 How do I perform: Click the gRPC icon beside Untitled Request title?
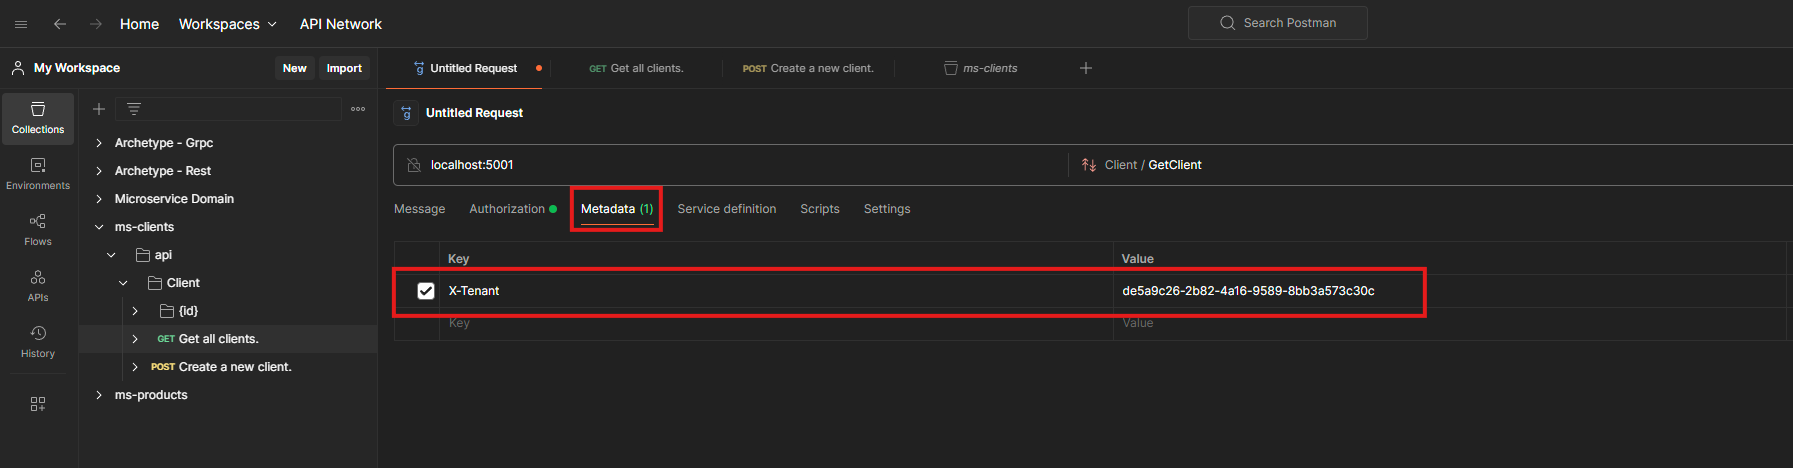coord(407,113)
